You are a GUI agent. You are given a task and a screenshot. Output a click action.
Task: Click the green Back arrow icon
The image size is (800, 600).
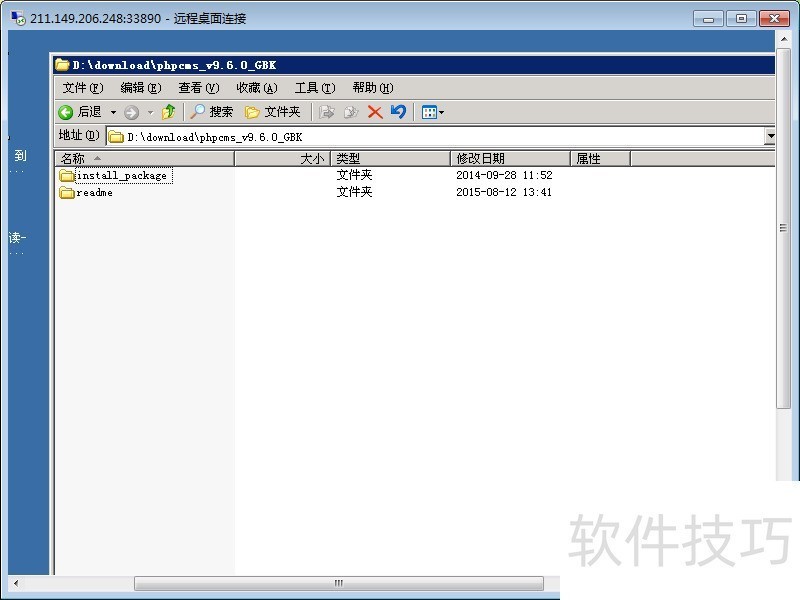[65, 112]
